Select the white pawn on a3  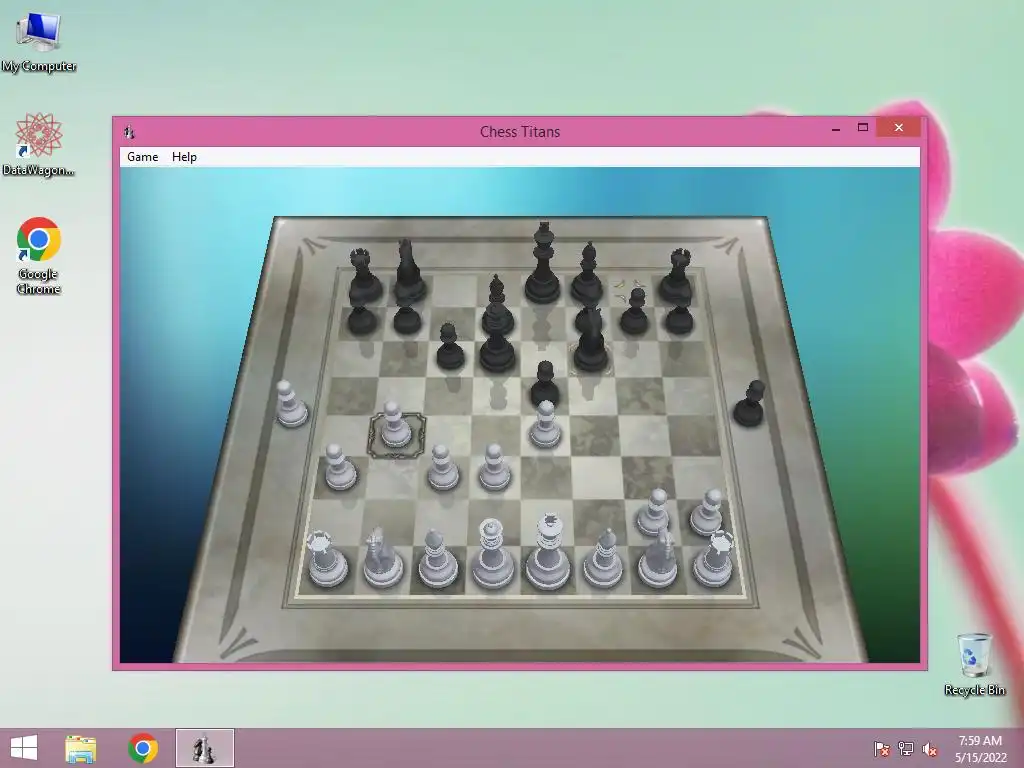coord(340,468)
